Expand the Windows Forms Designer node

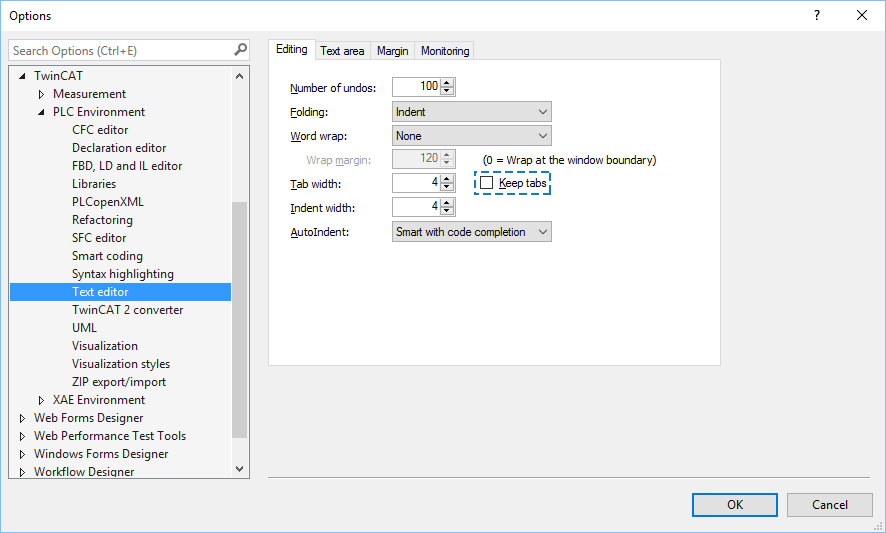coord(23,454)
